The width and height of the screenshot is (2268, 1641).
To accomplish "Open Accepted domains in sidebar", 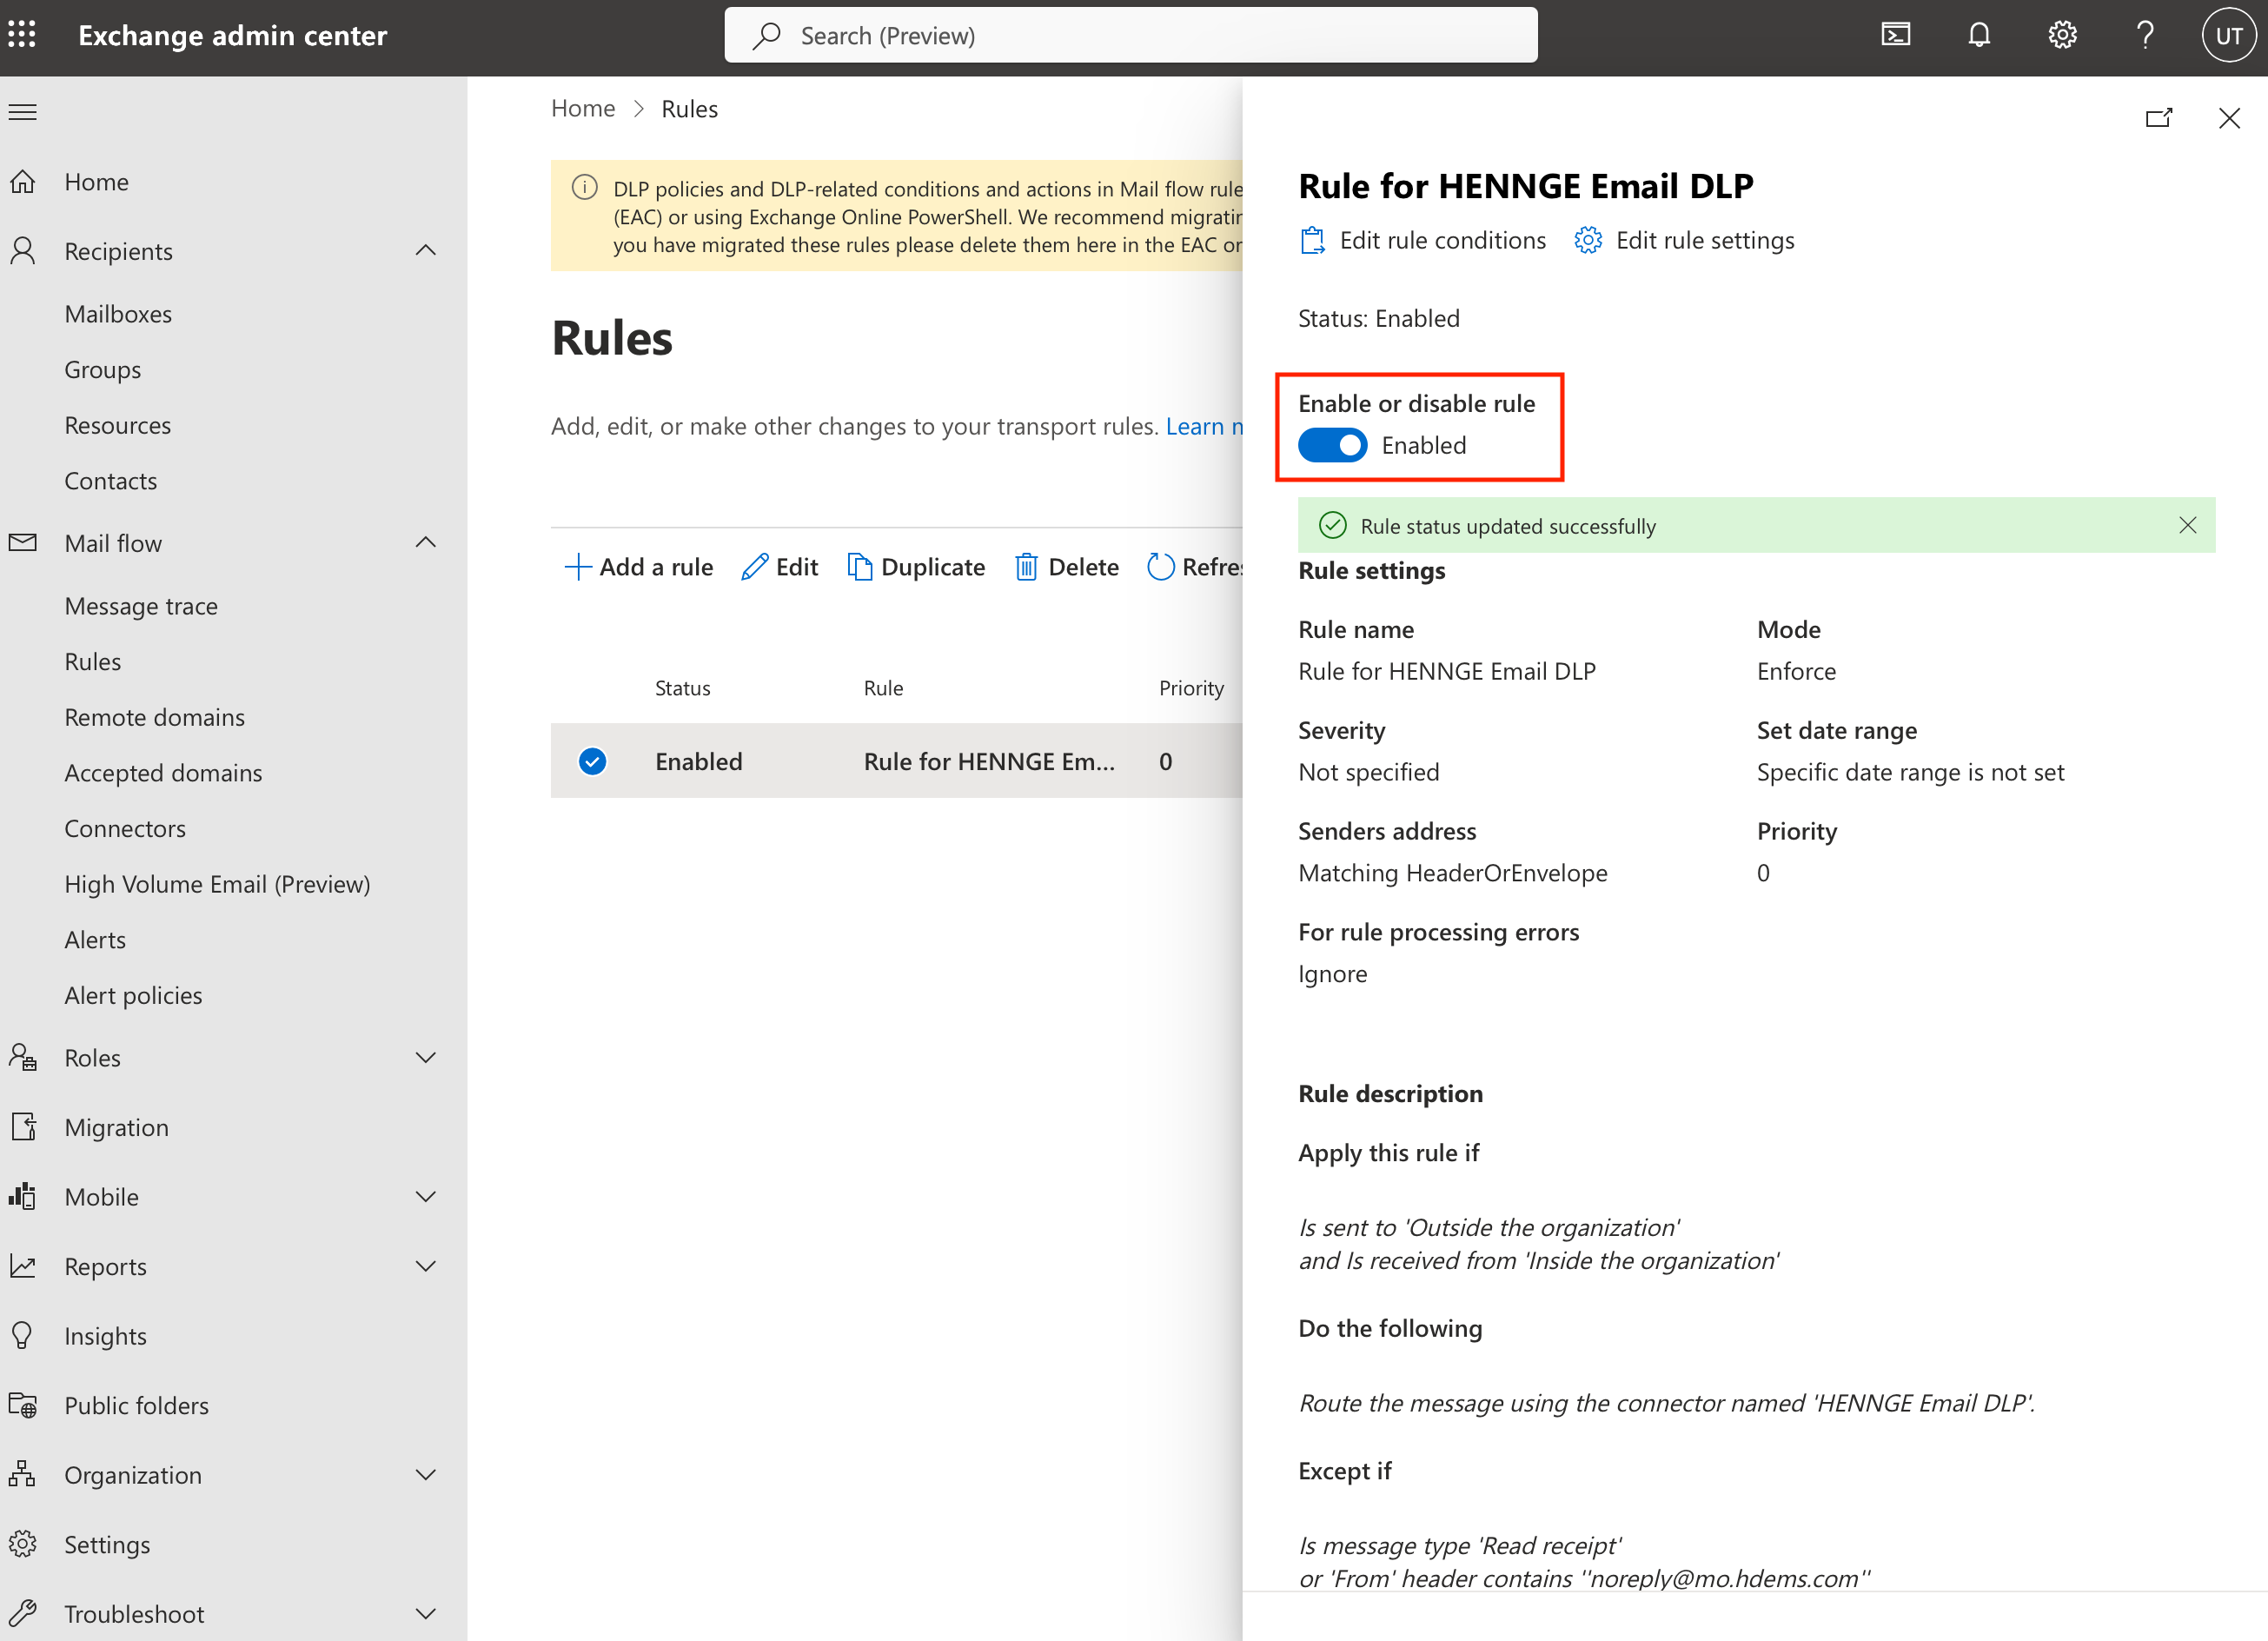I will [163, 772].
